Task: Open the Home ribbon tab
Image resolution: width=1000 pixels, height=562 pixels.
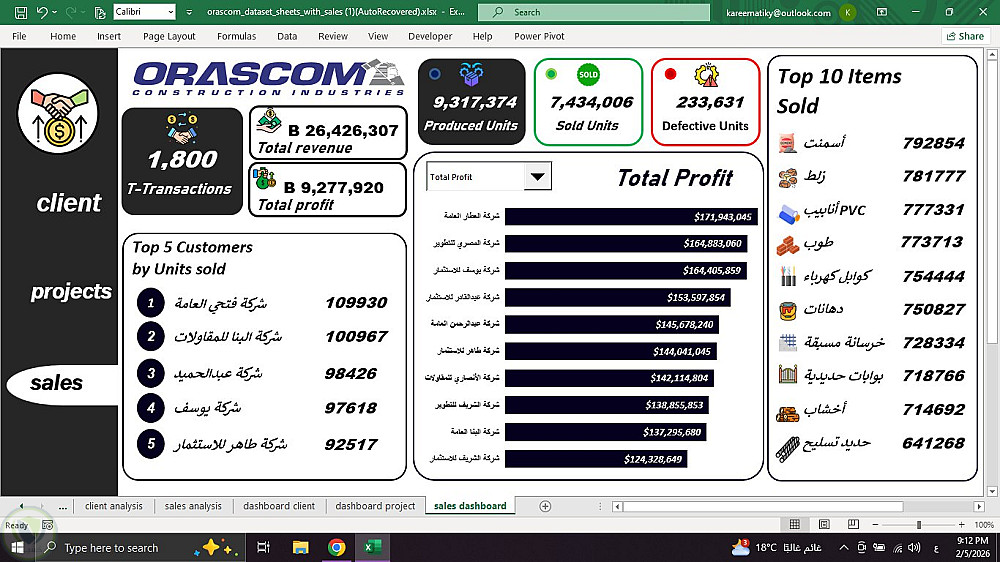Action: [63, 36]
